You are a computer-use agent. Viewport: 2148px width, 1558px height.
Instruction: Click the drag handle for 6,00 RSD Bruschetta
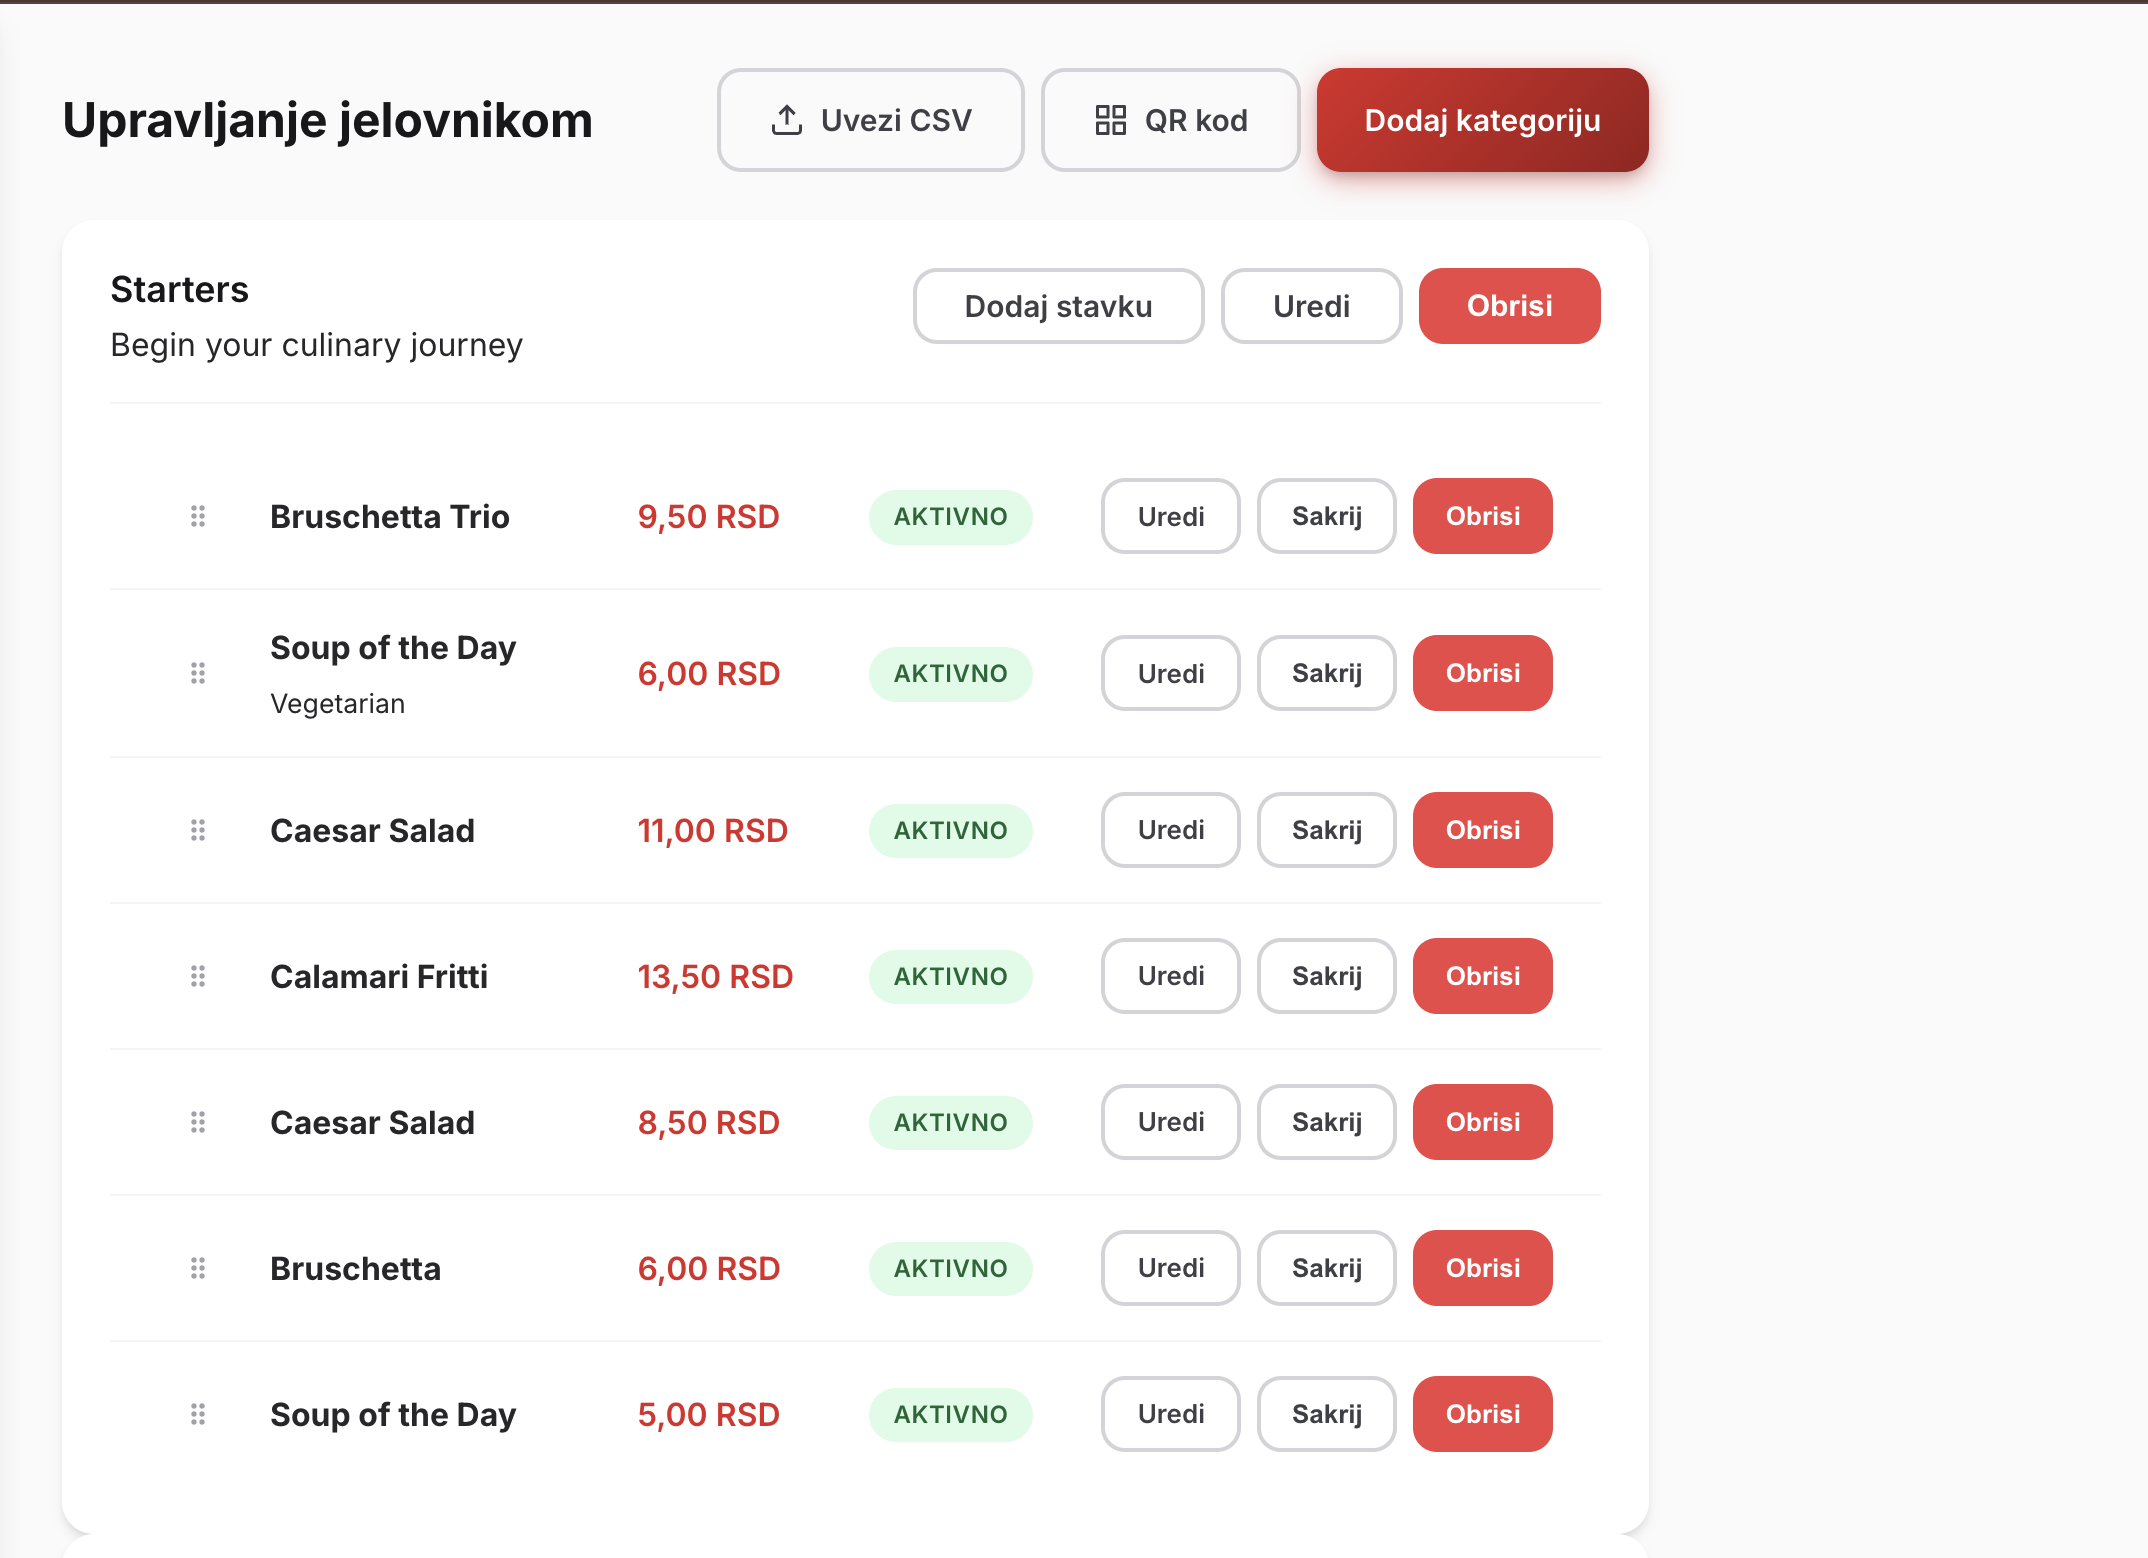(198, 1268)
